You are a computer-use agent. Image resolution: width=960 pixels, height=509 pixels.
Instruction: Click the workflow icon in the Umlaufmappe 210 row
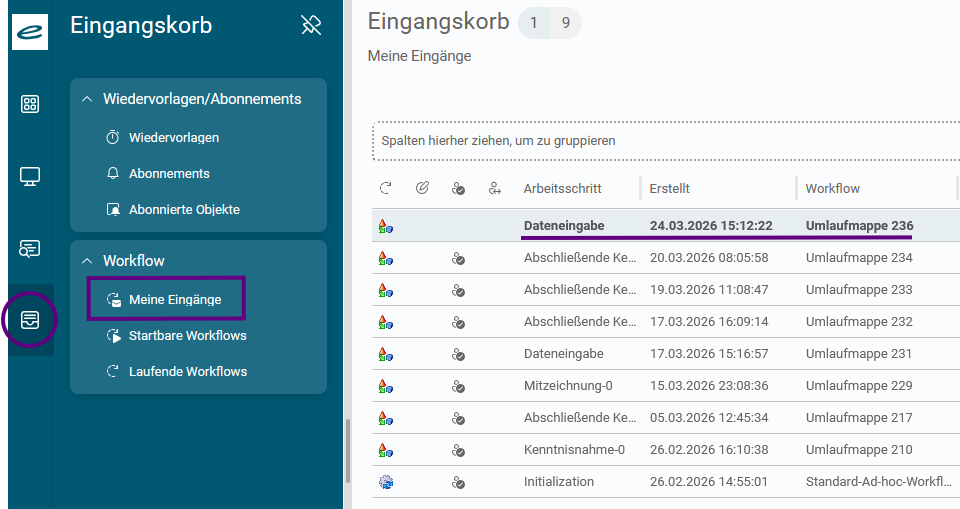[x=386, y=450]
